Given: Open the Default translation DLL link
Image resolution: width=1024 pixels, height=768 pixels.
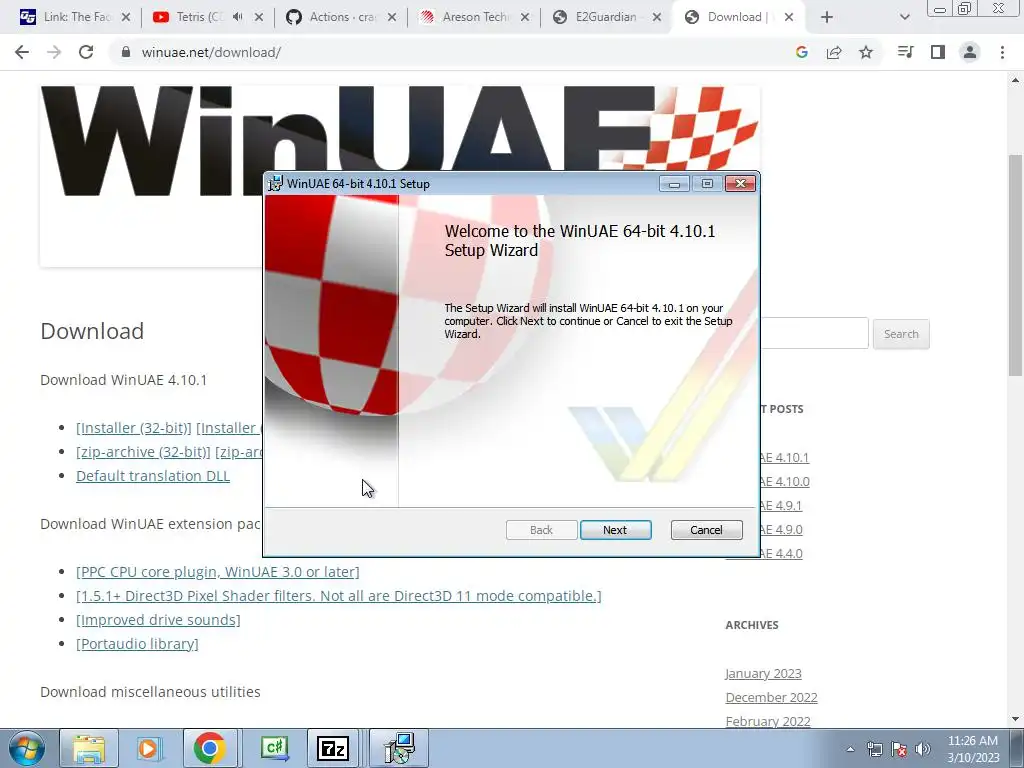Looking at the screenshot, I should [153, 476].
